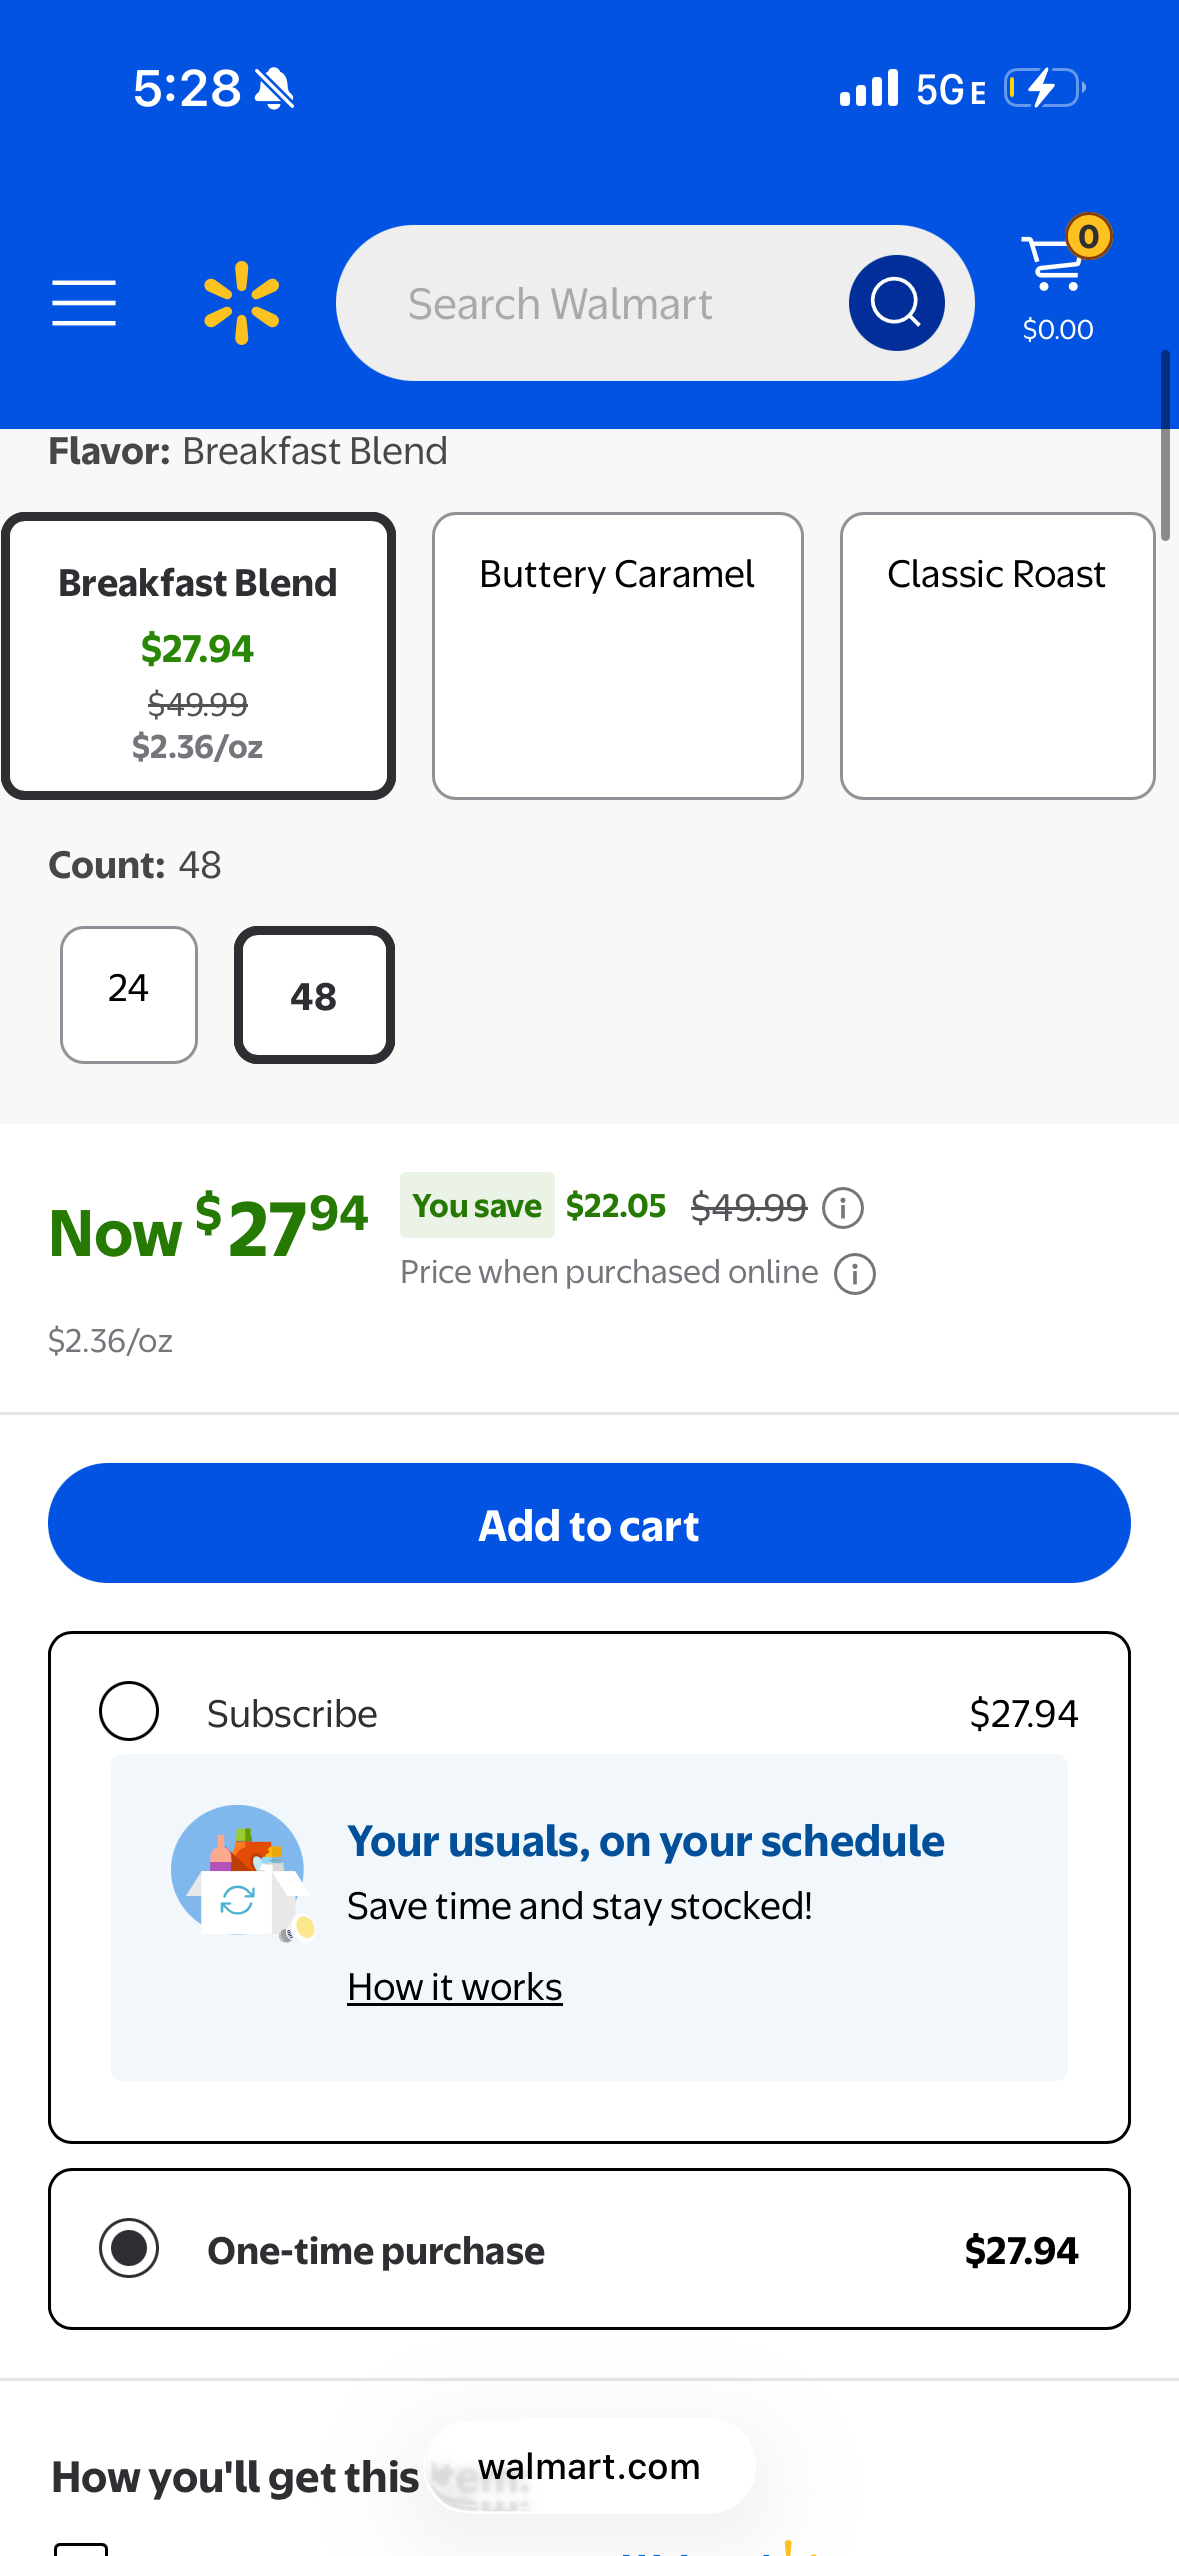The height and width of the screenshot is (2556, 1179).
Task: Select the Breakfast Blend flavor tile
Action: (198, 655)
